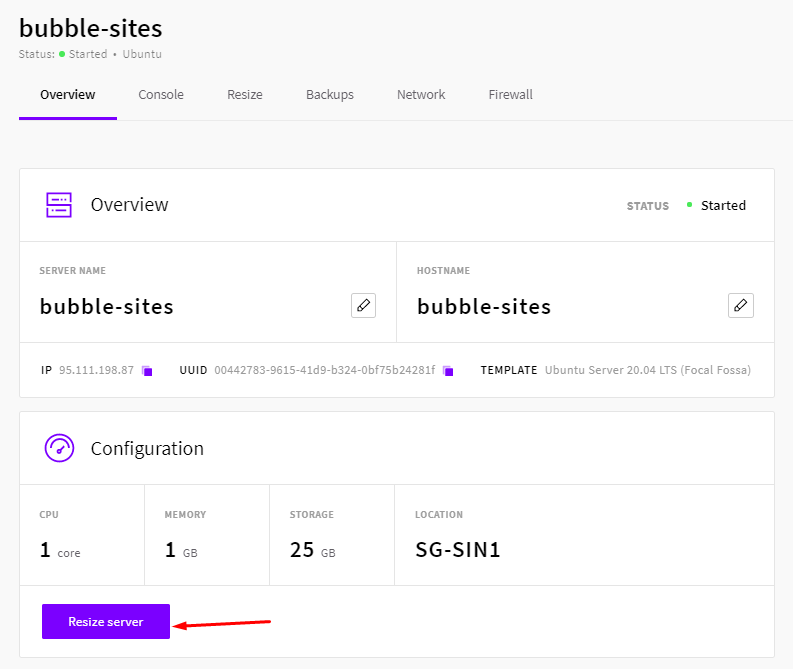Click the bubble-sites page title
Viewport: 793px width, 669px height.
click(90, 28)
